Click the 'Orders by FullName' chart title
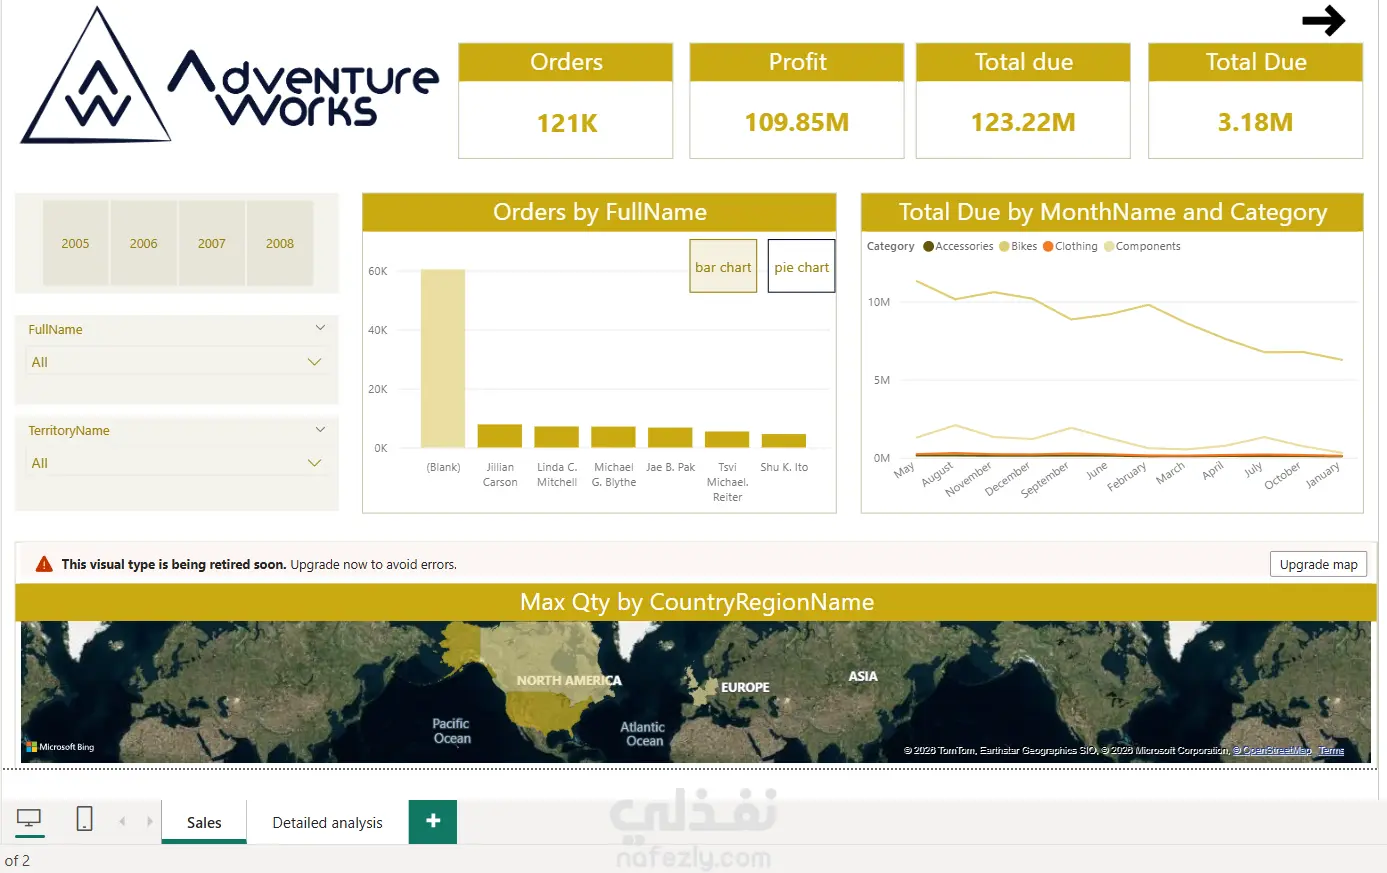The width and height of the screenshot is (1387, 873). tap(600, 212)
